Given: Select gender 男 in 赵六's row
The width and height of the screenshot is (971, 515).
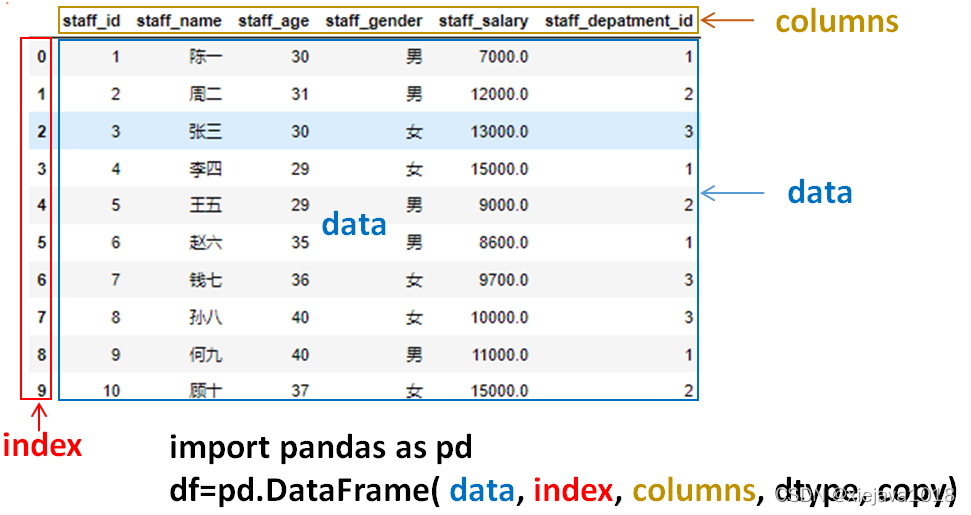Looking at the screenshot, I should (x=414, y=242).
